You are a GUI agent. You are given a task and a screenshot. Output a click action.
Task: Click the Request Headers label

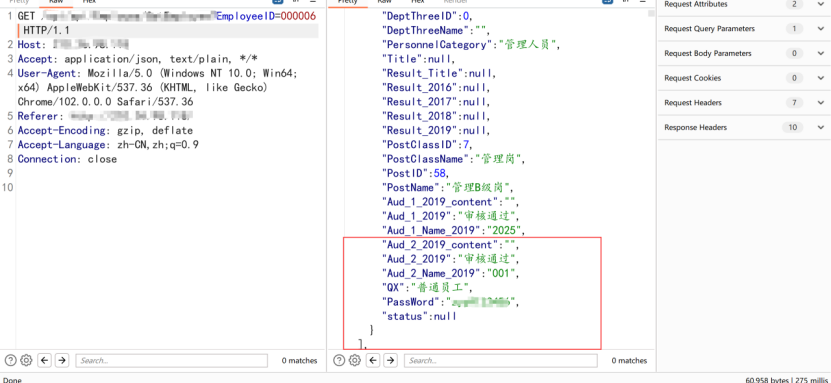693,103
